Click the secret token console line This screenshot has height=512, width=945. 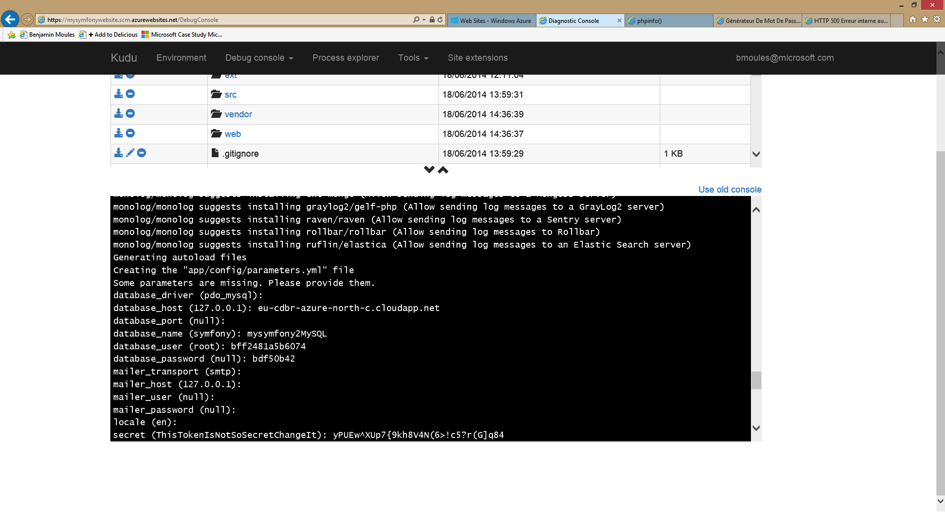pos(308,435)
